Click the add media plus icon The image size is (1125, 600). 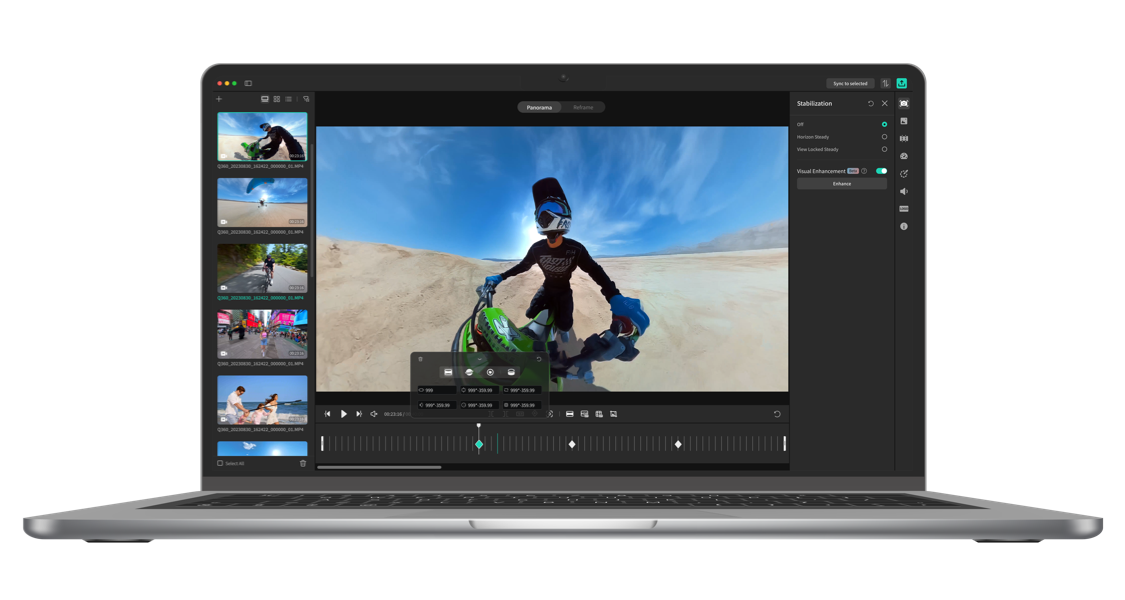click(x=220, y=99)
